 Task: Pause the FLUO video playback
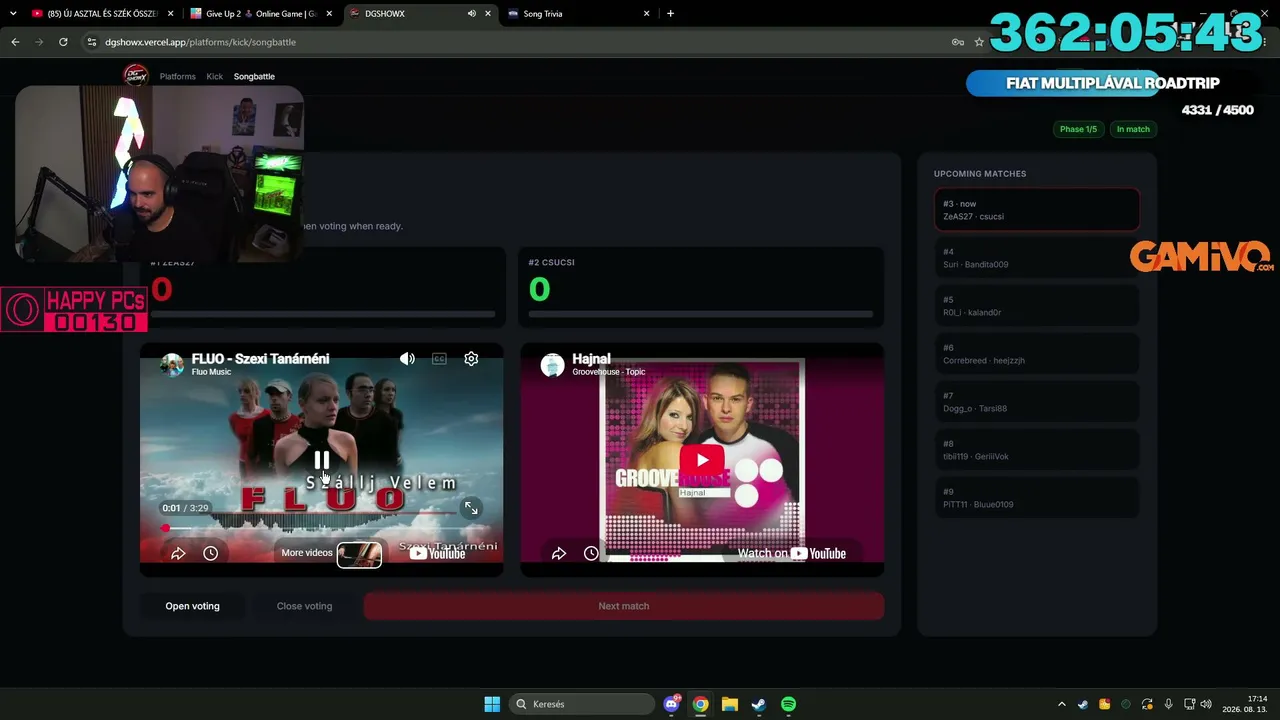coord(321,460)
